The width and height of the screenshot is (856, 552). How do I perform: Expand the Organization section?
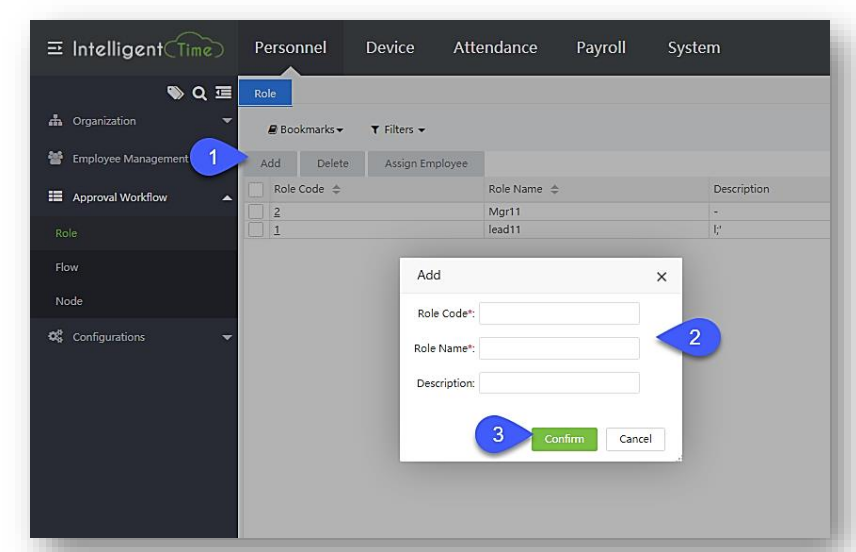tap(226, 121)
